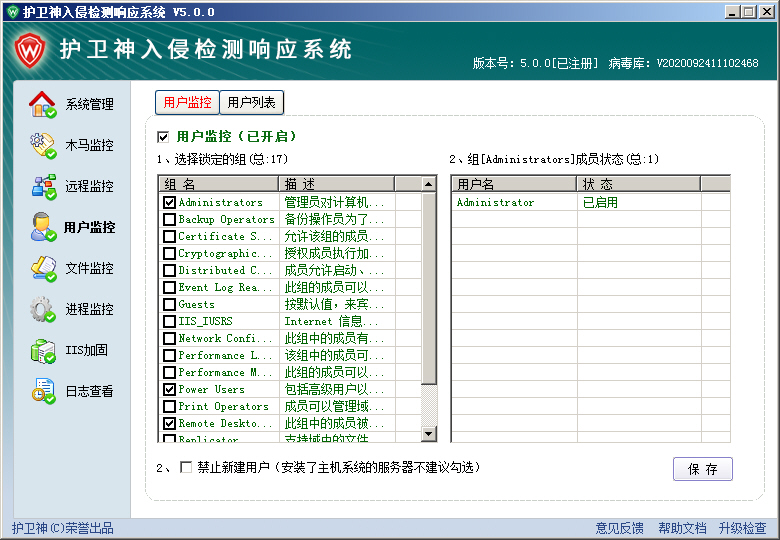Switch to the 用户列表 tab
This screenshot has height=540, width=780.
tap(253, 102)
